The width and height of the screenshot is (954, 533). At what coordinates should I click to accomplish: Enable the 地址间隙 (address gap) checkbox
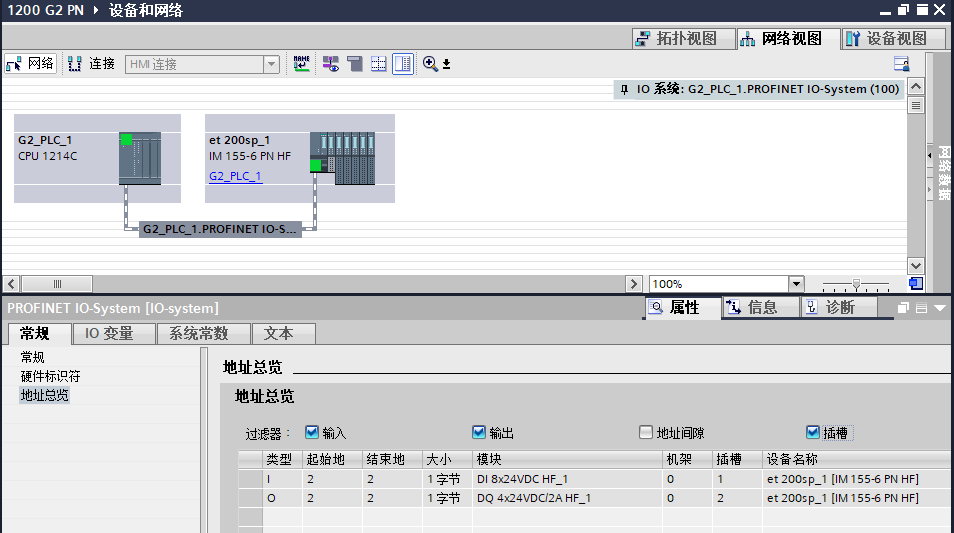(646, 433)
